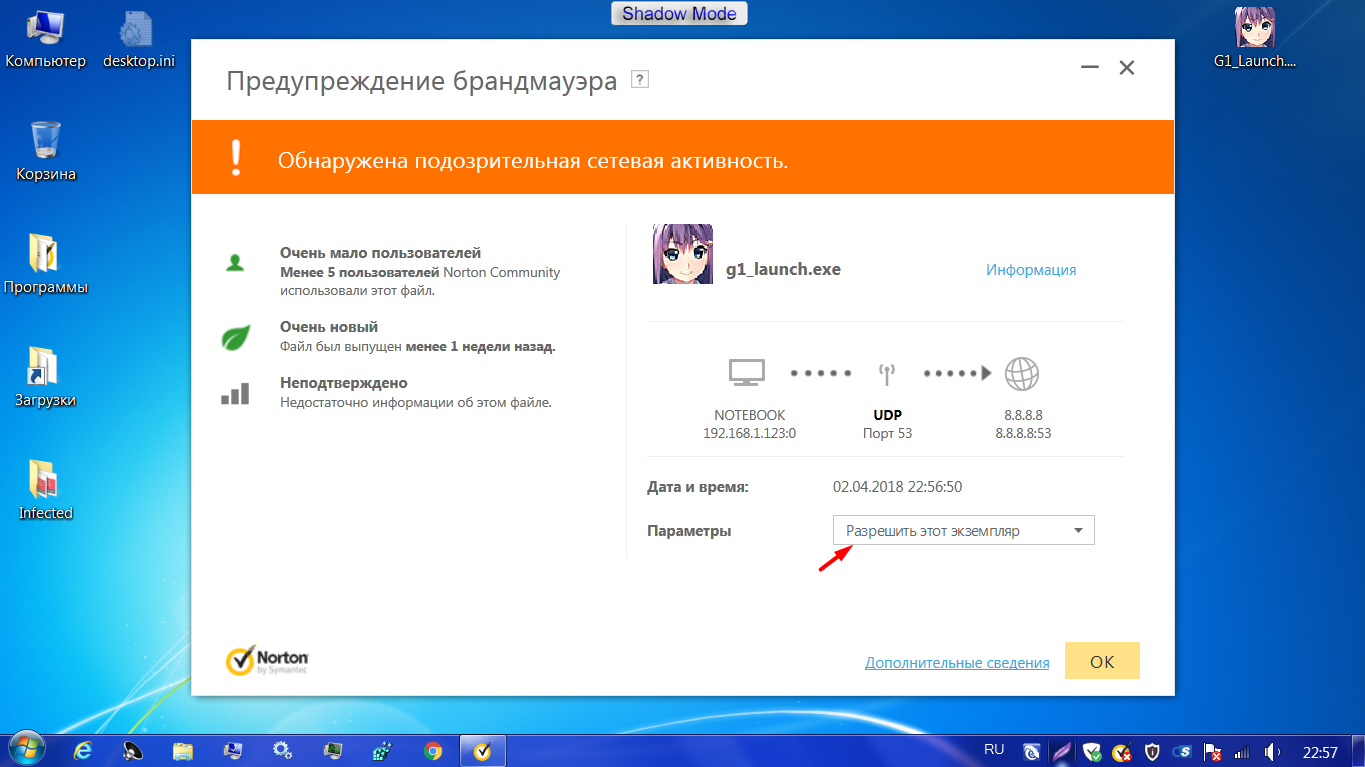Click the date value 02.04.2018 22:56:50
Image resolution: width=1365 pixels, height=767 pixels.
[x=898, y=487]
